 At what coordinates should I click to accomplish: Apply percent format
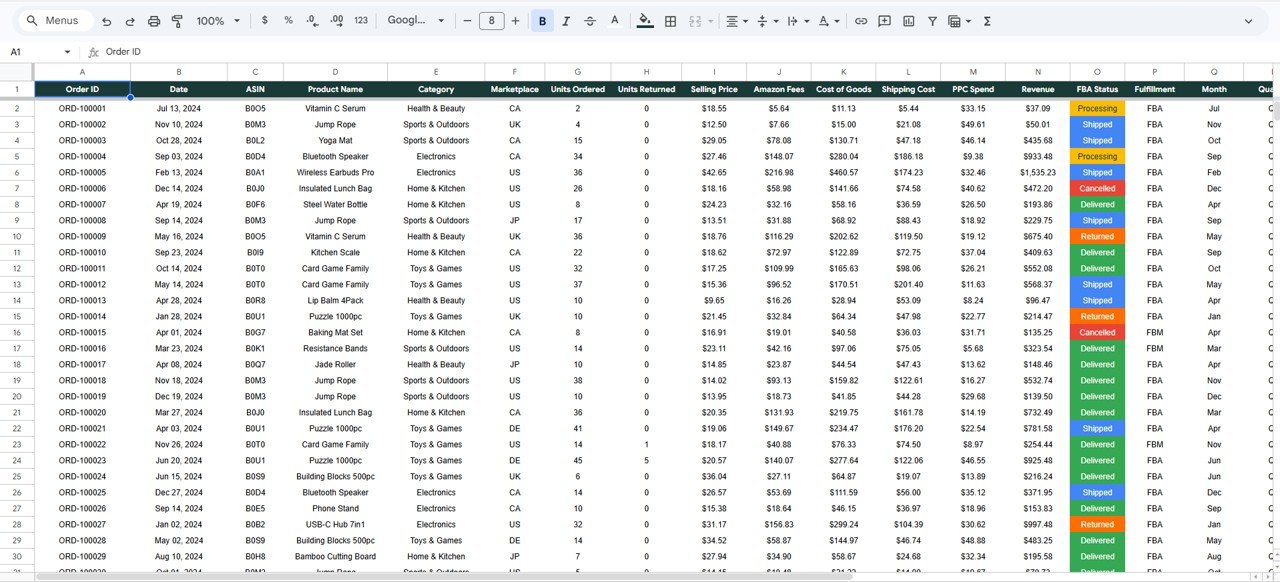(288, 20)
